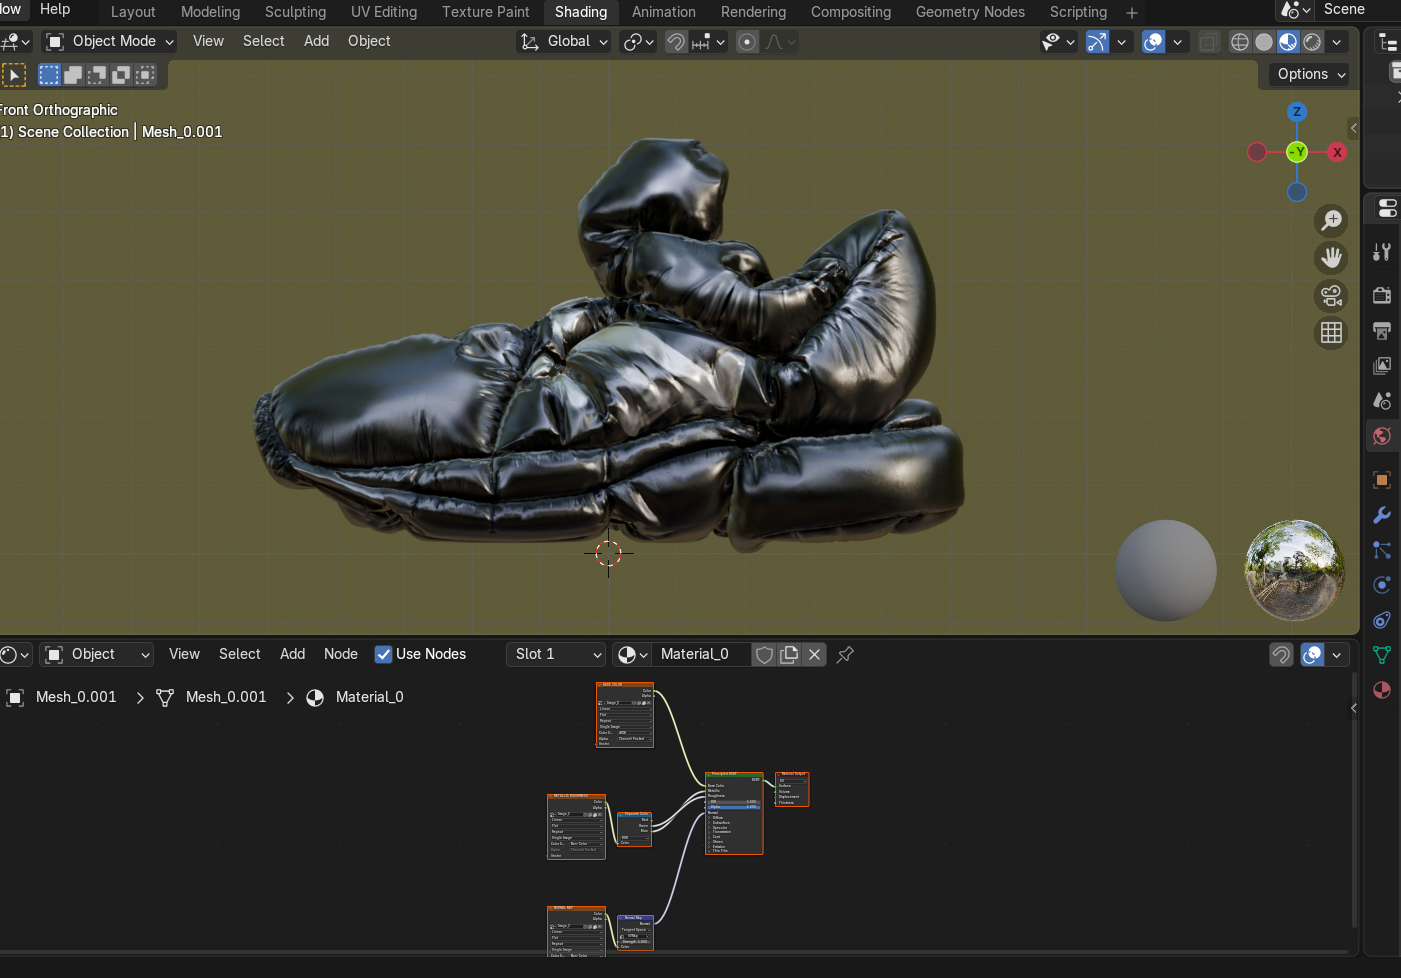The image size is (1401, 978).
Task: Toggle the node editor pin icon
Action: click(x=845, y=654)
